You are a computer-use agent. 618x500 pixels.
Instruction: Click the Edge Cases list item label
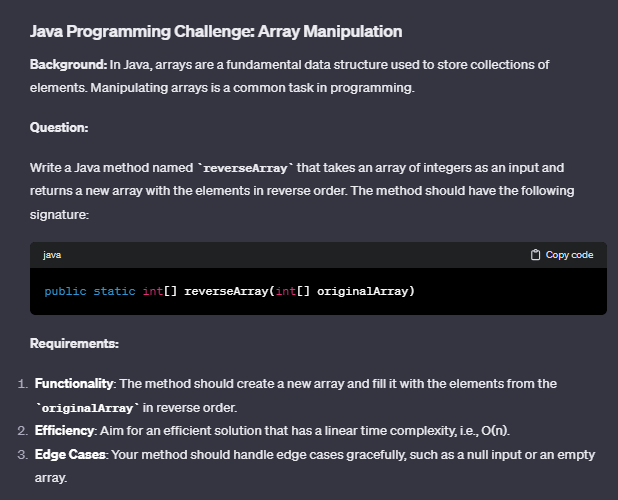[70, 455]
